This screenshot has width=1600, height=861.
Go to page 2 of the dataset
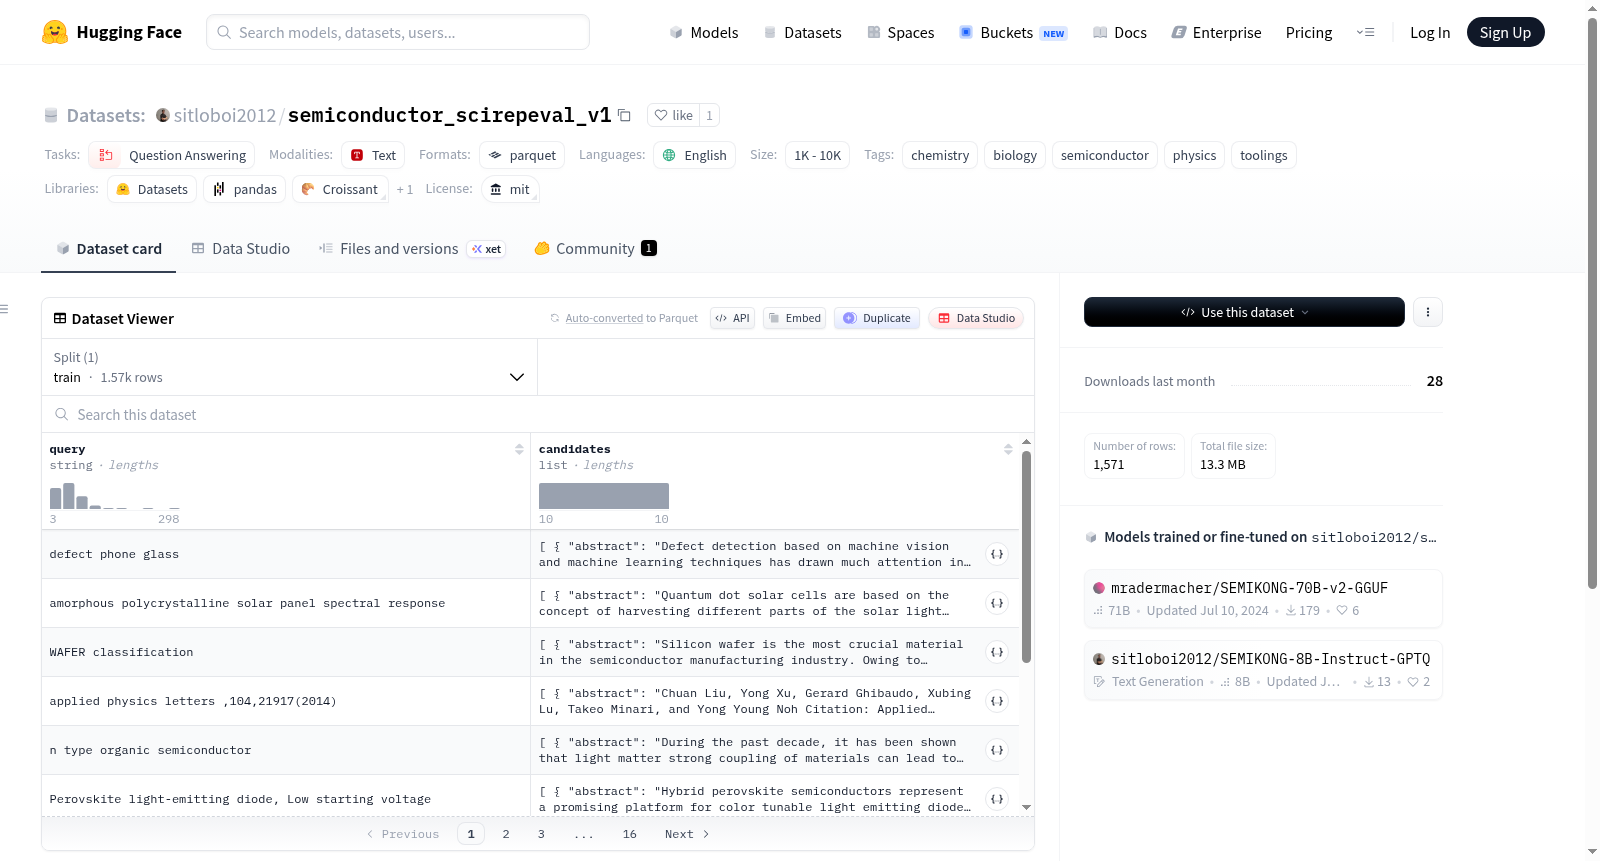click(506, 834)
